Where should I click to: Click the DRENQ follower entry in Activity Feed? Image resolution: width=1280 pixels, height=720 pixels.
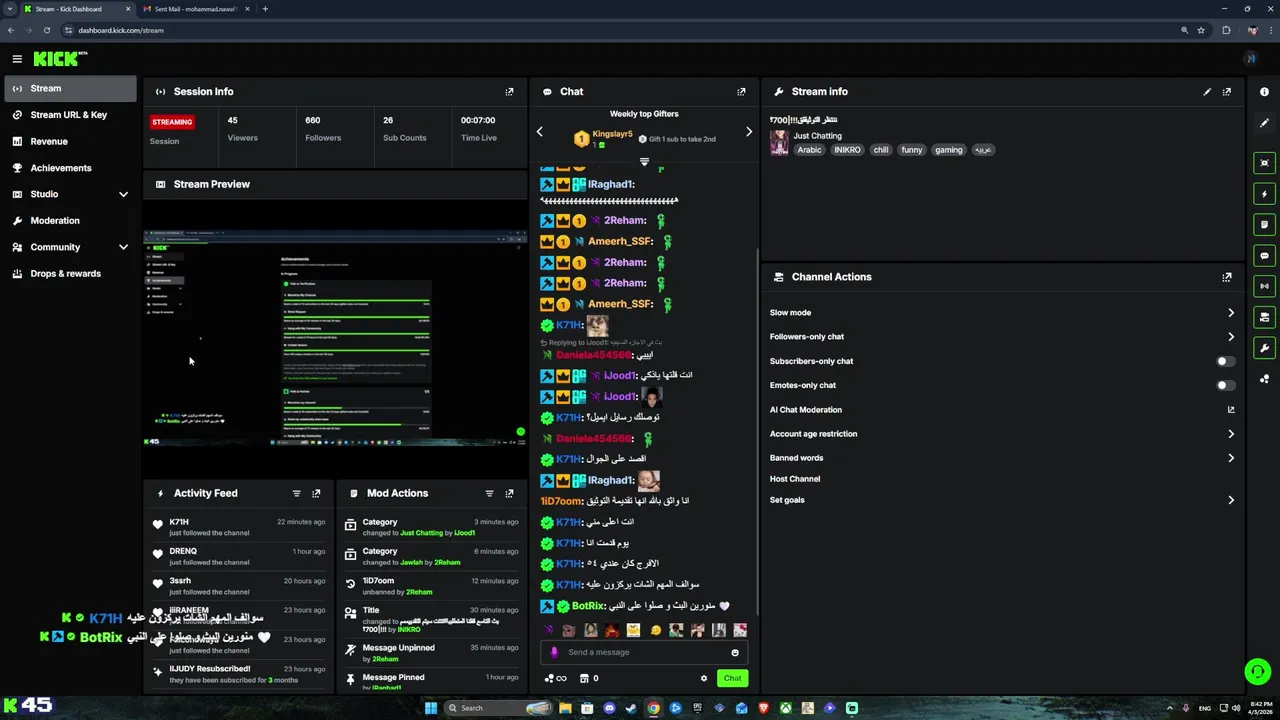click(x=240, y=557)
